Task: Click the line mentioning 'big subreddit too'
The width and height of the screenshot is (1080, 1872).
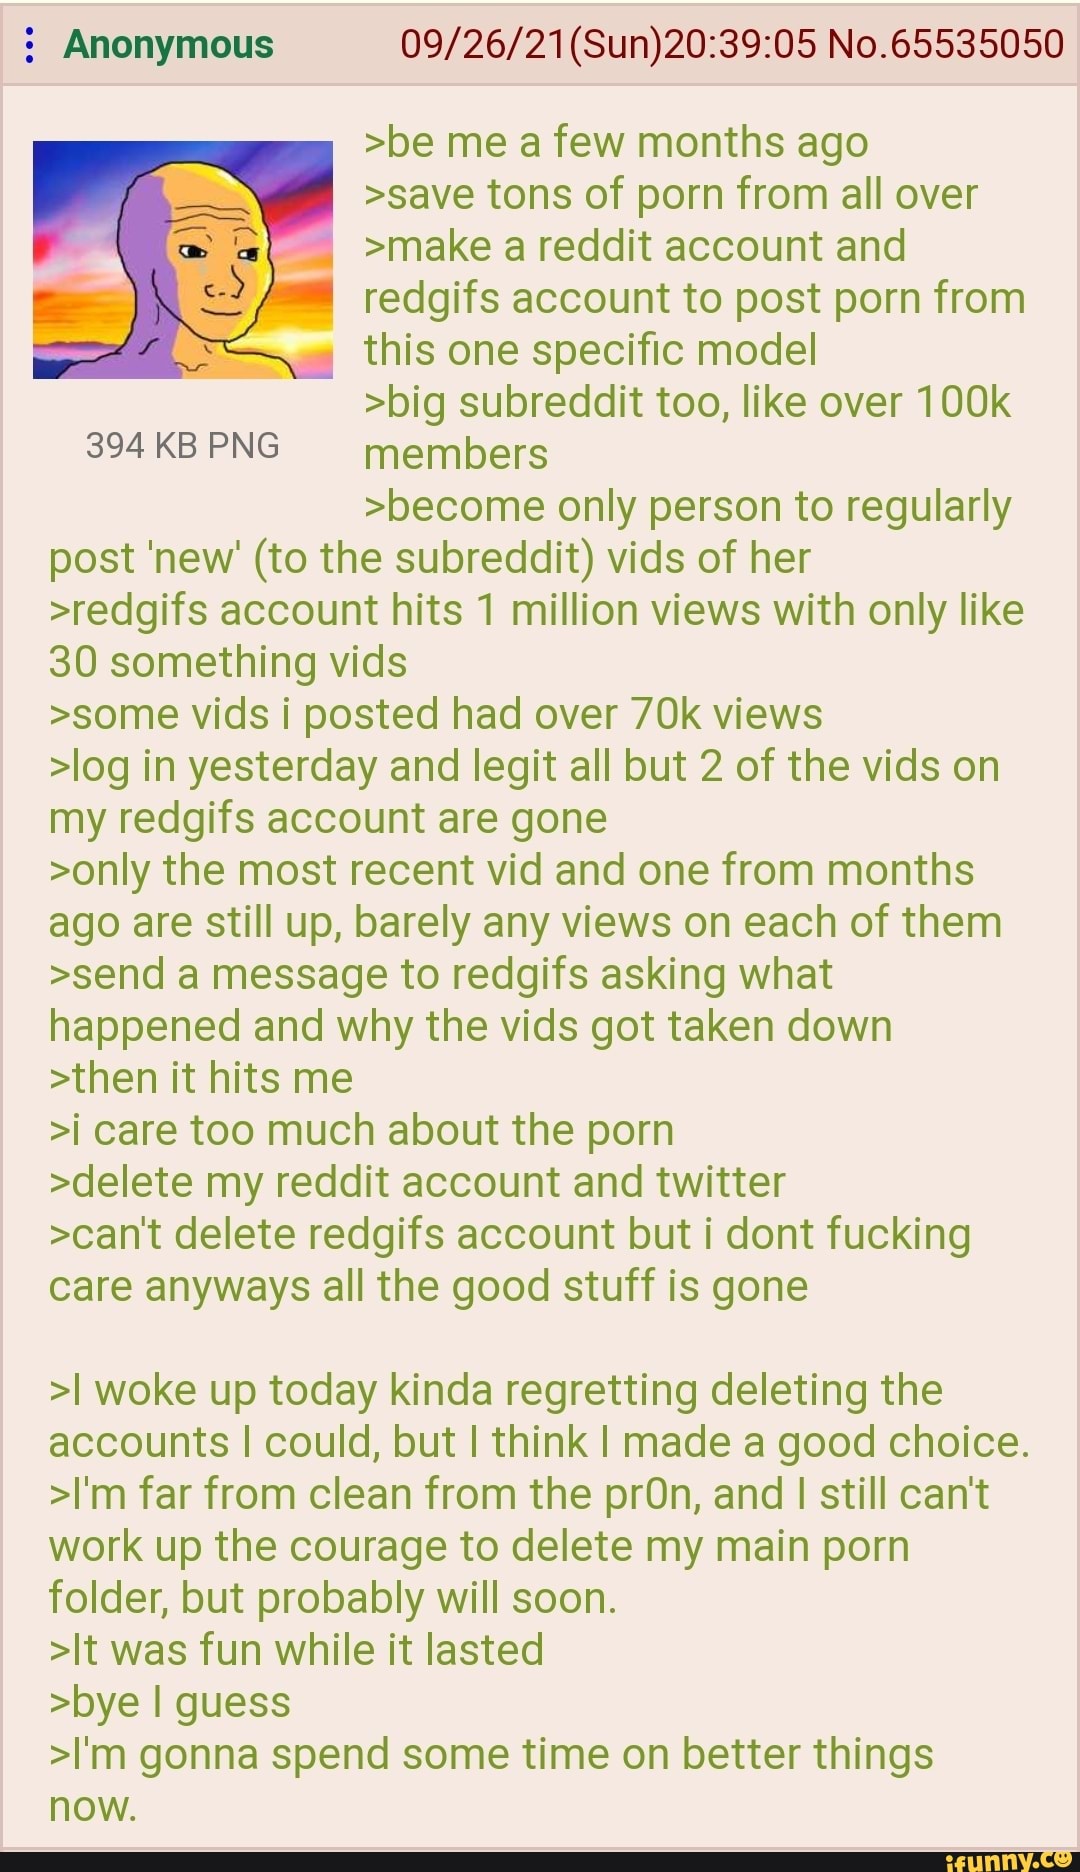Action: coord(687,428)
